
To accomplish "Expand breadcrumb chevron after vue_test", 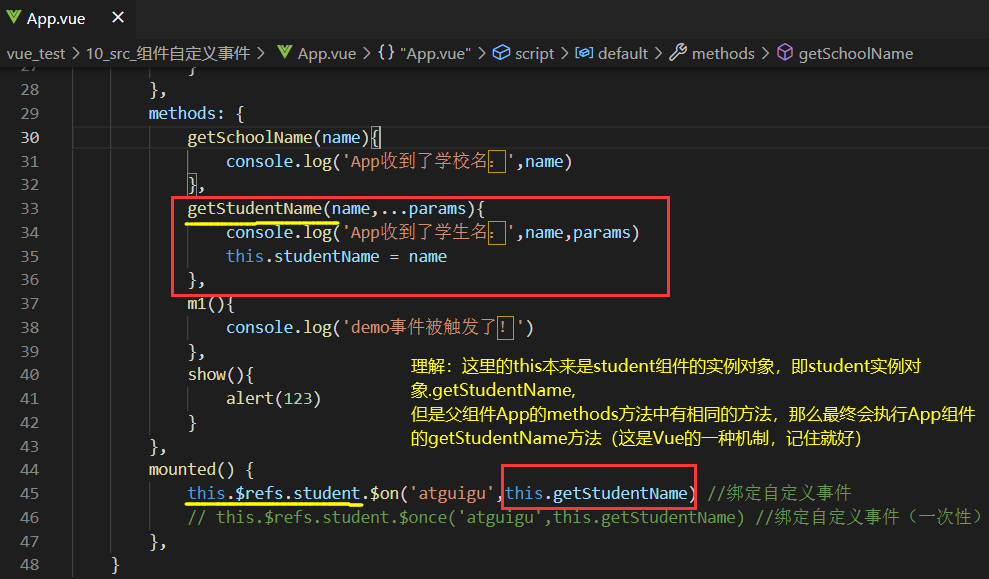I will pyautogui.click(x=75, y=54).
